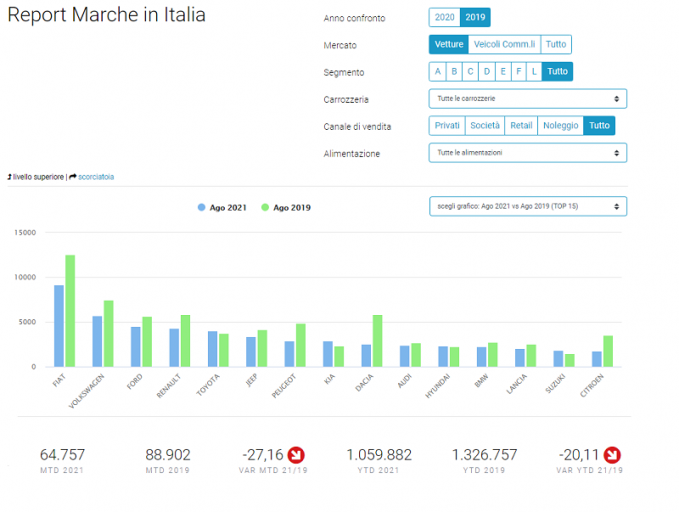The width and height of the screenshot is (679, 512).
Task: Select Tutto in Mercato row
Action: click(x=556, y=44)
